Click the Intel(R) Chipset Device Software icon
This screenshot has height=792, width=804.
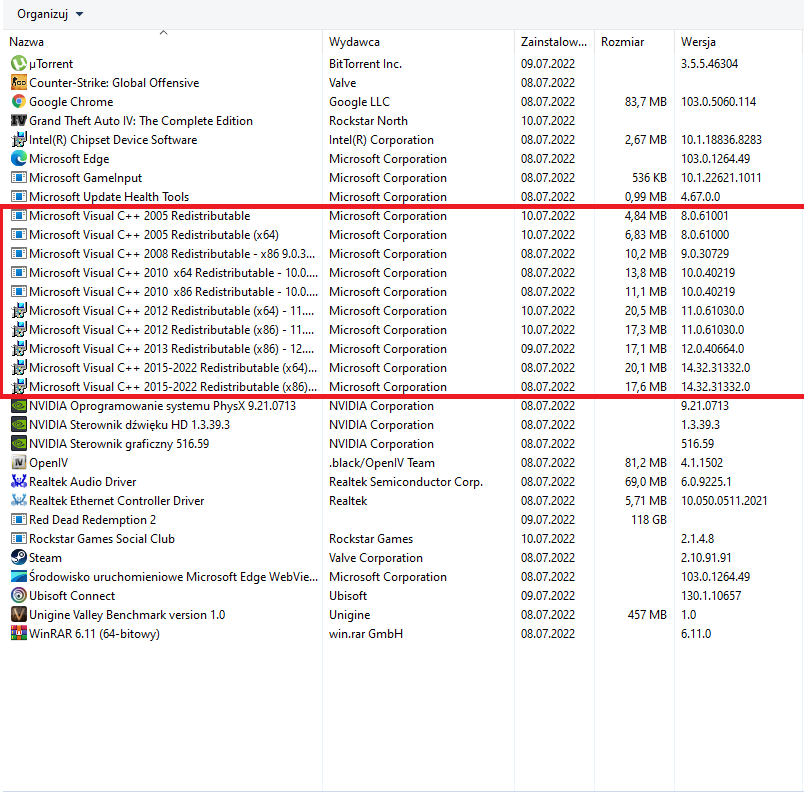coord(19,139)
